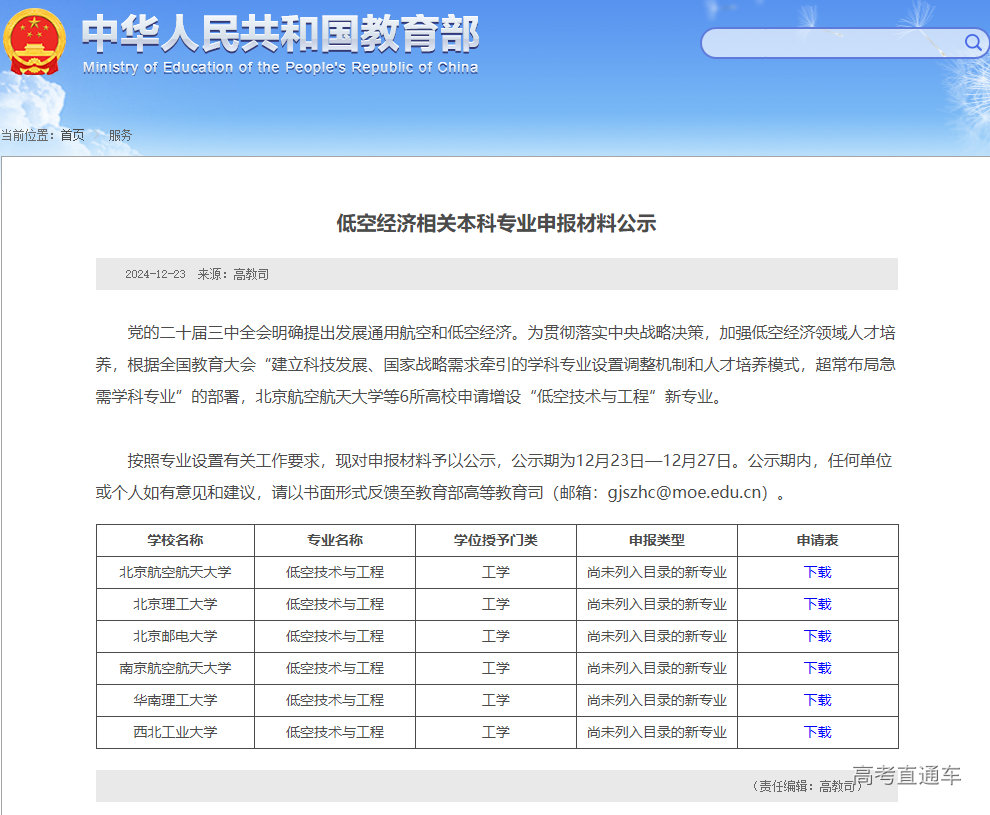Image resolution: width=990 pixels, height=815 pixels.
Task: Open the 服务 breadcrumb link
Action: tap(120, 135)
